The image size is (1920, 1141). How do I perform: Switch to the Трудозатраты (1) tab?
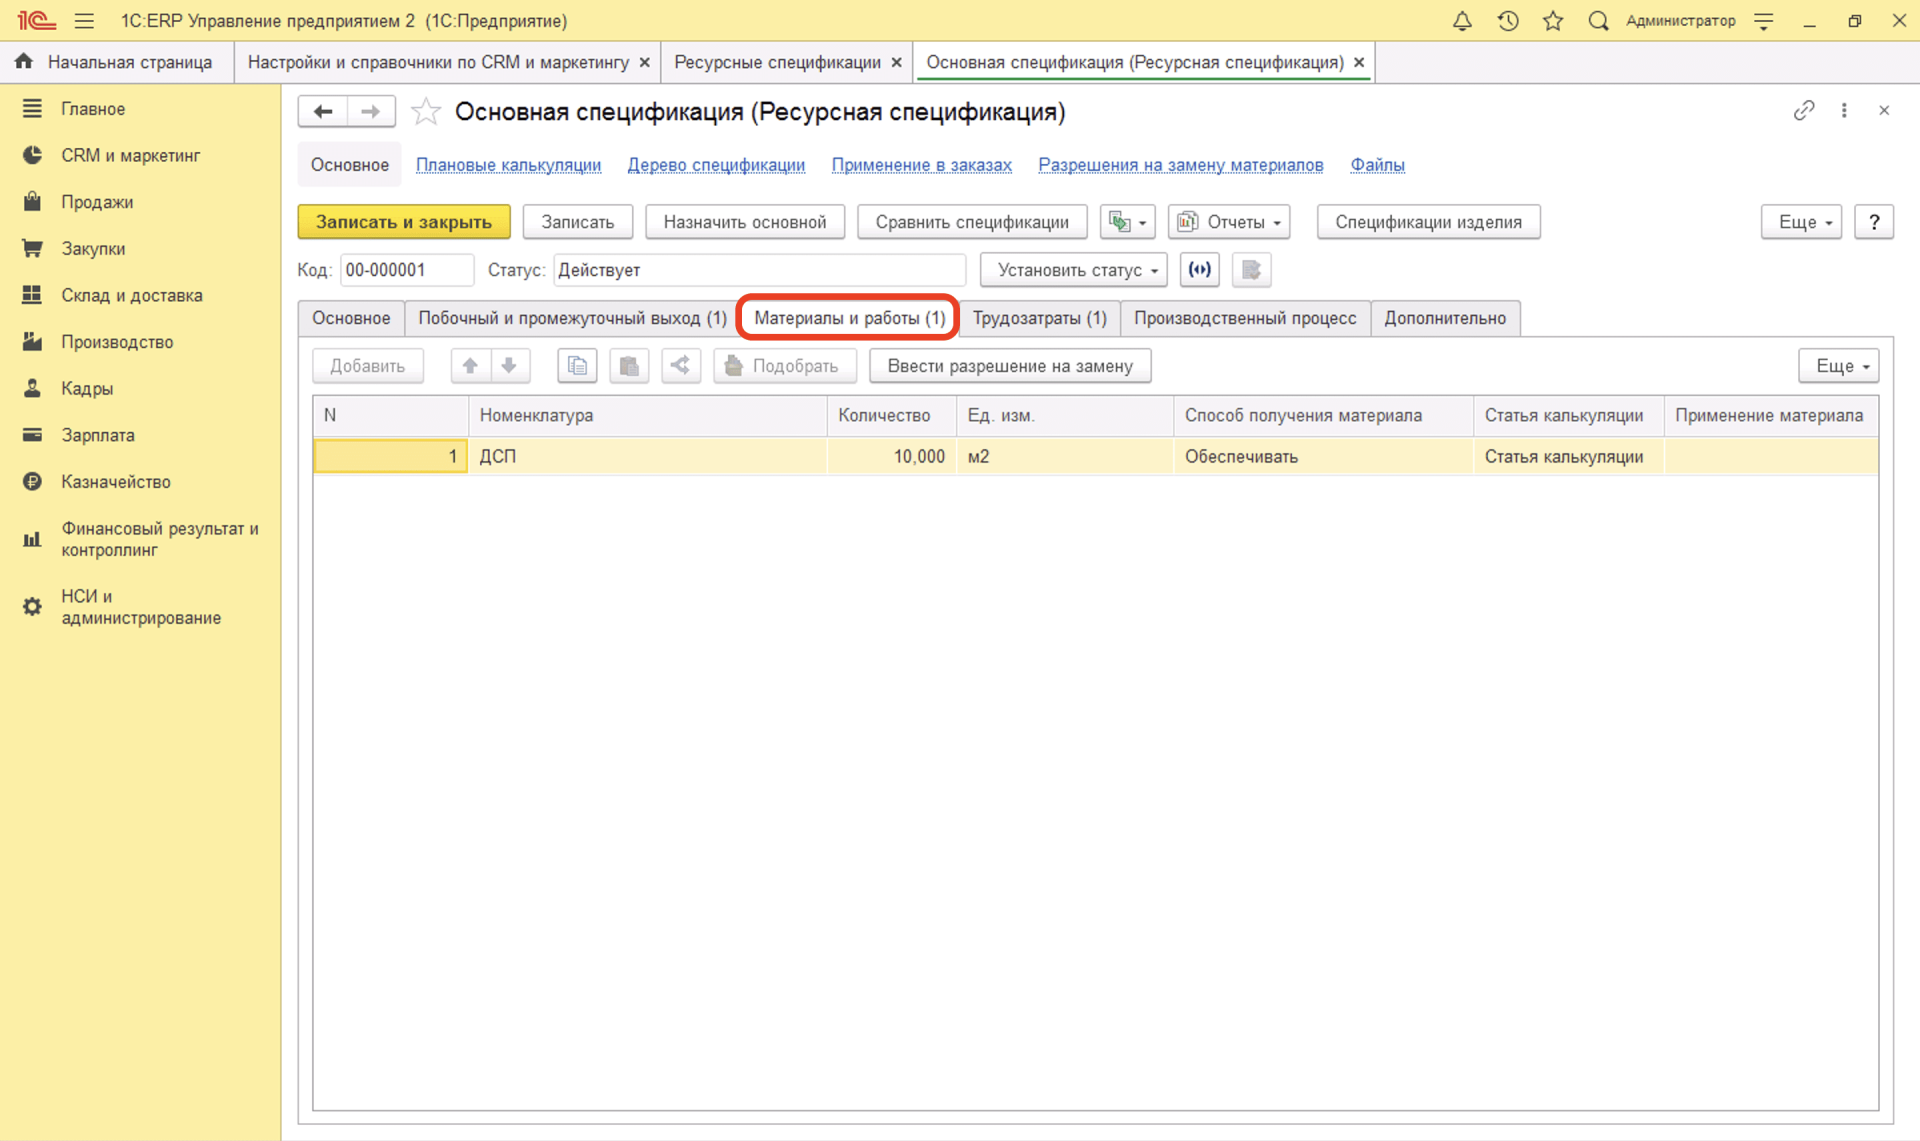click(1039, 318)
